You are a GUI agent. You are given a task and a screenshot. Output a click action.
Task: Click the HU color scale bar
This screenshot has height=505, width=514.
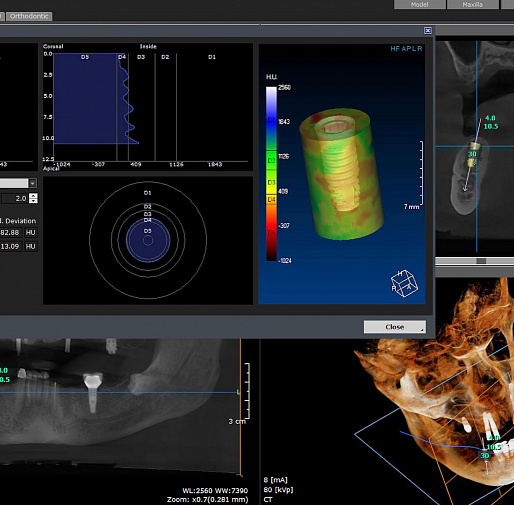point(271,174)
